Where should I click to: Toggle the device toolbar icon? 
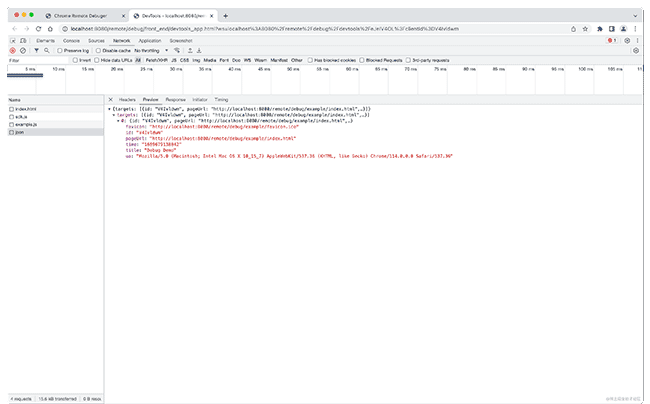(23, 41)
